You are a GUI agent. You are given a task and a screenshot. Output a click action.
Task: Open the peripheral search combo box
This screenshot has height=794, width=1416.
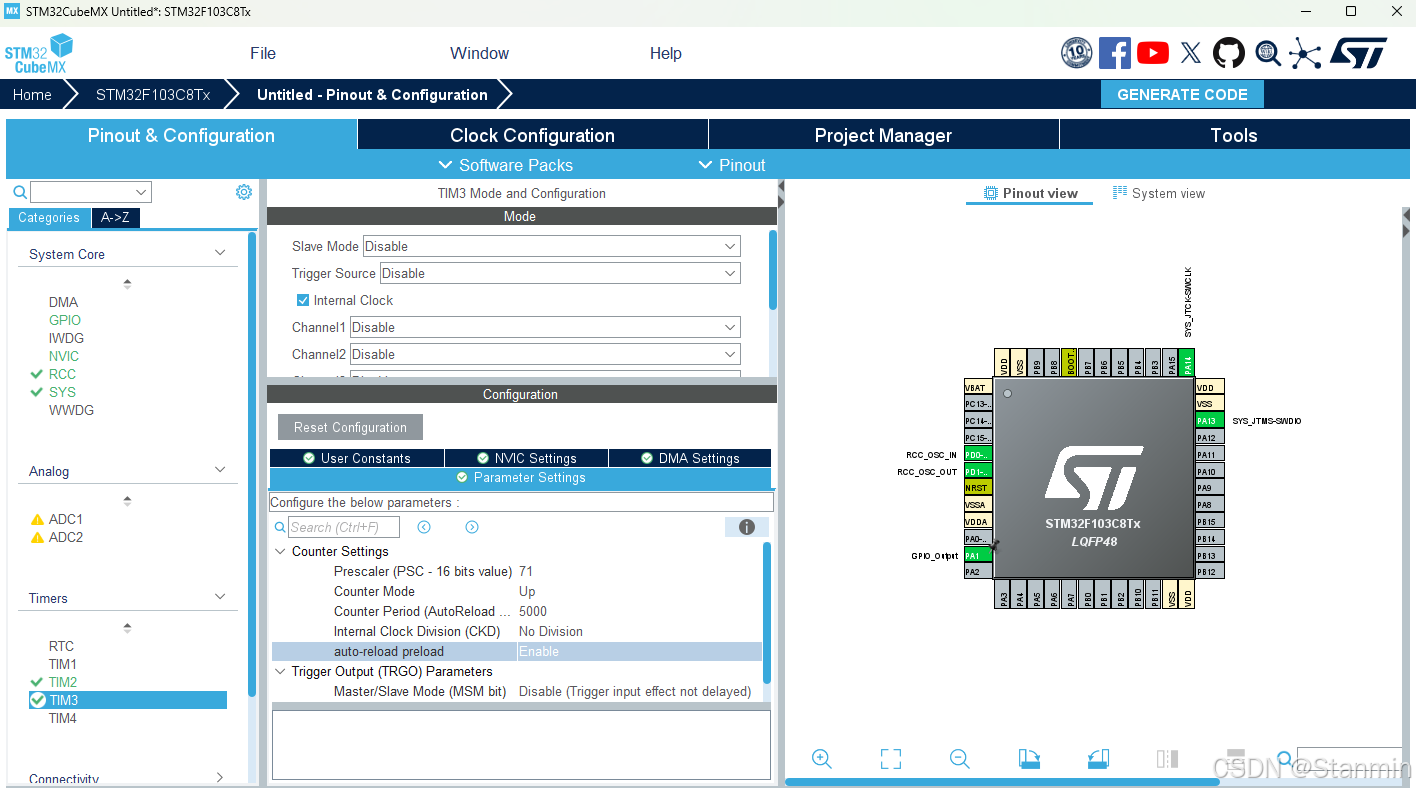coord(90,192)
